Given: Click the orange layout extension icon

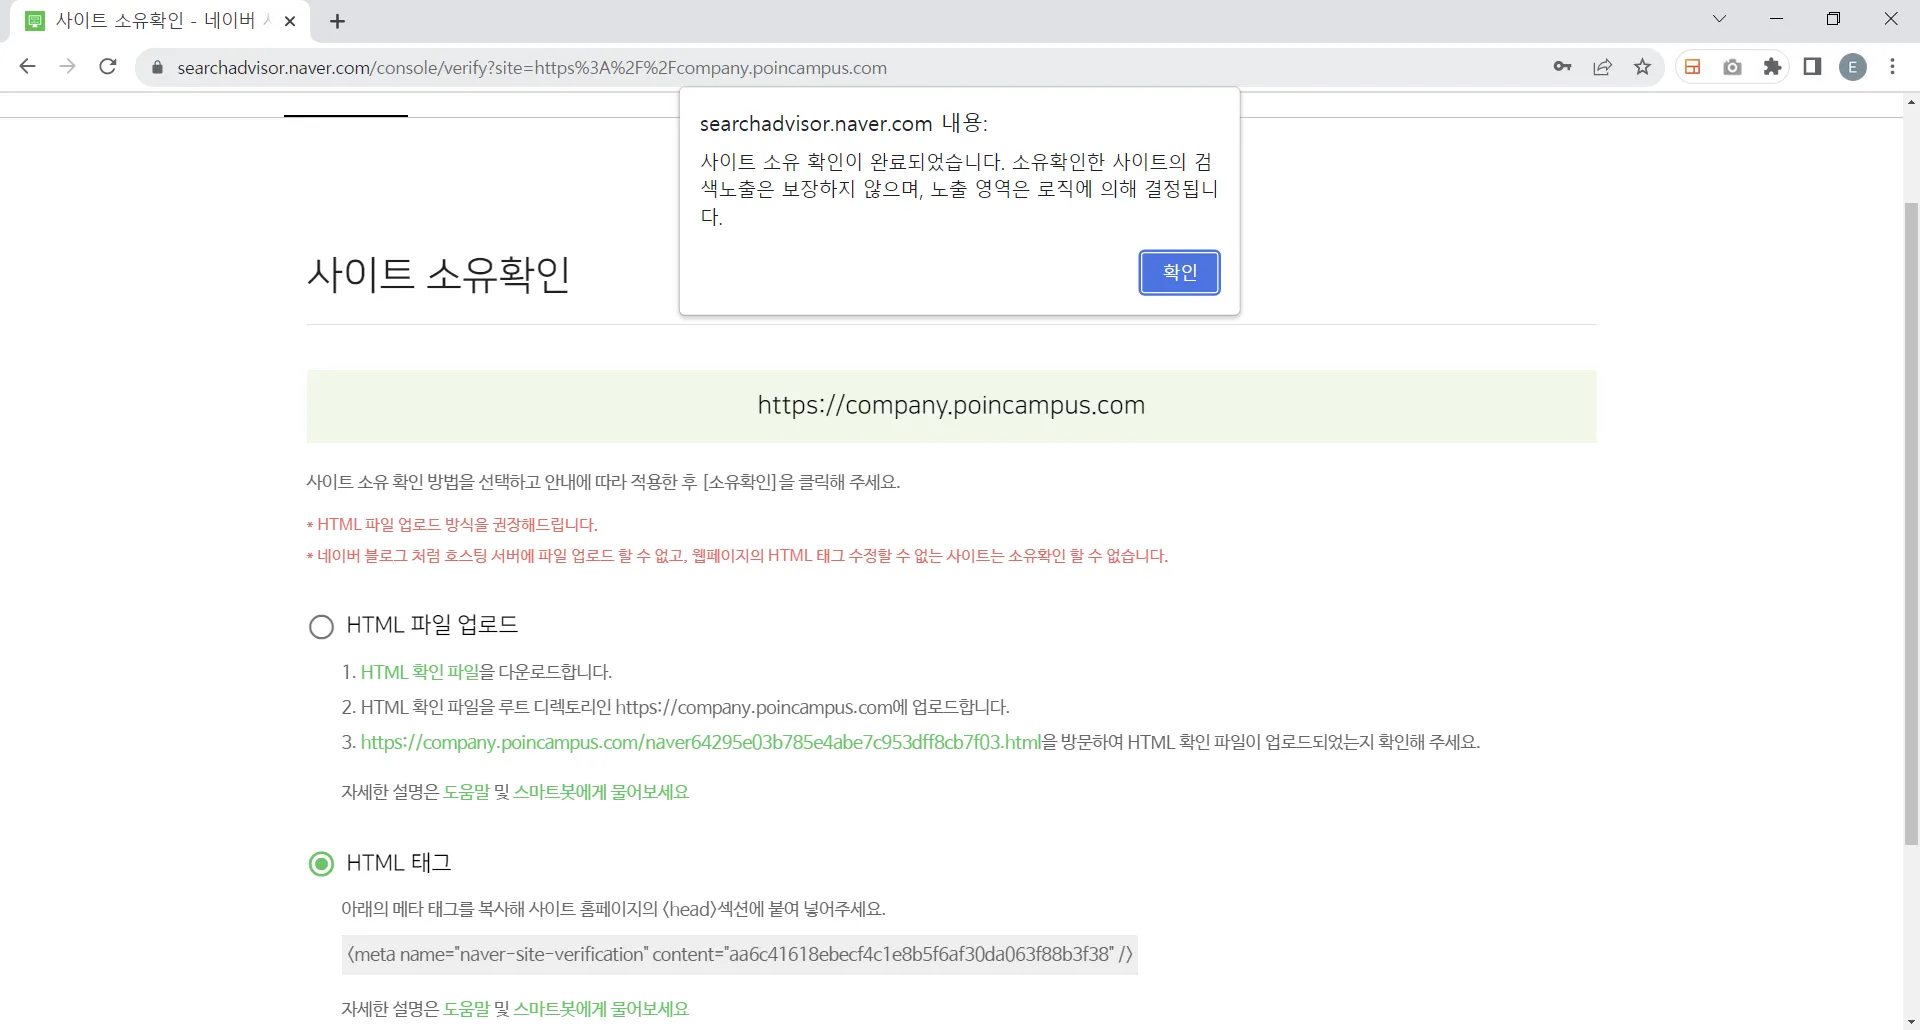Looking at the screenshot, I should pyautogui.click(x=1692, y=67).
